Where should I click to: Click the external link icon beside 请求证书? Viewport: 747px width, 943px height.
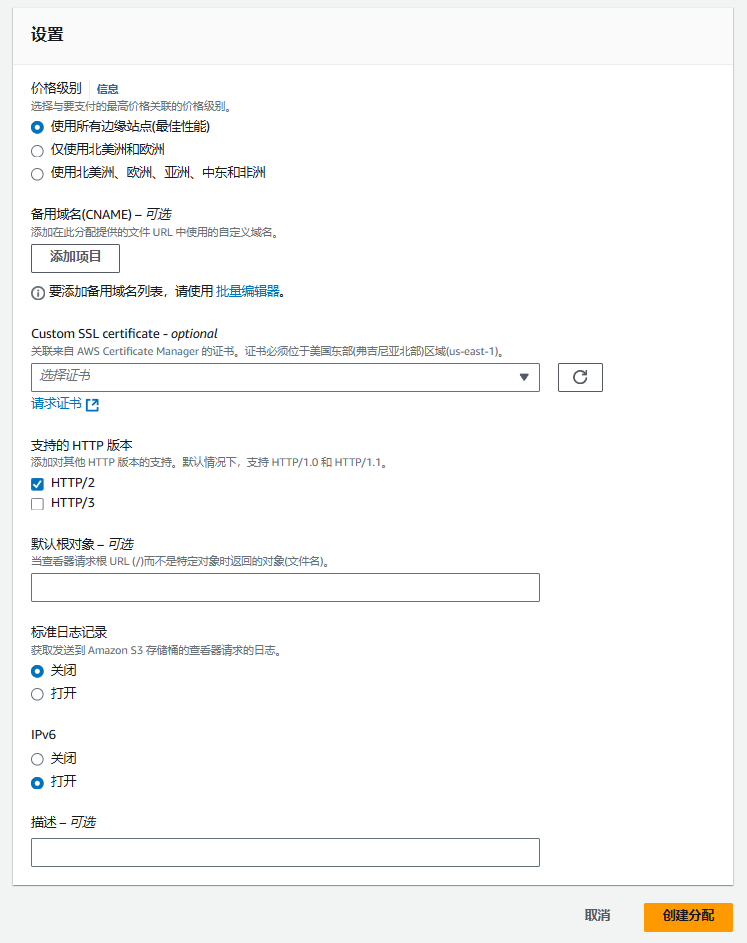92,405
